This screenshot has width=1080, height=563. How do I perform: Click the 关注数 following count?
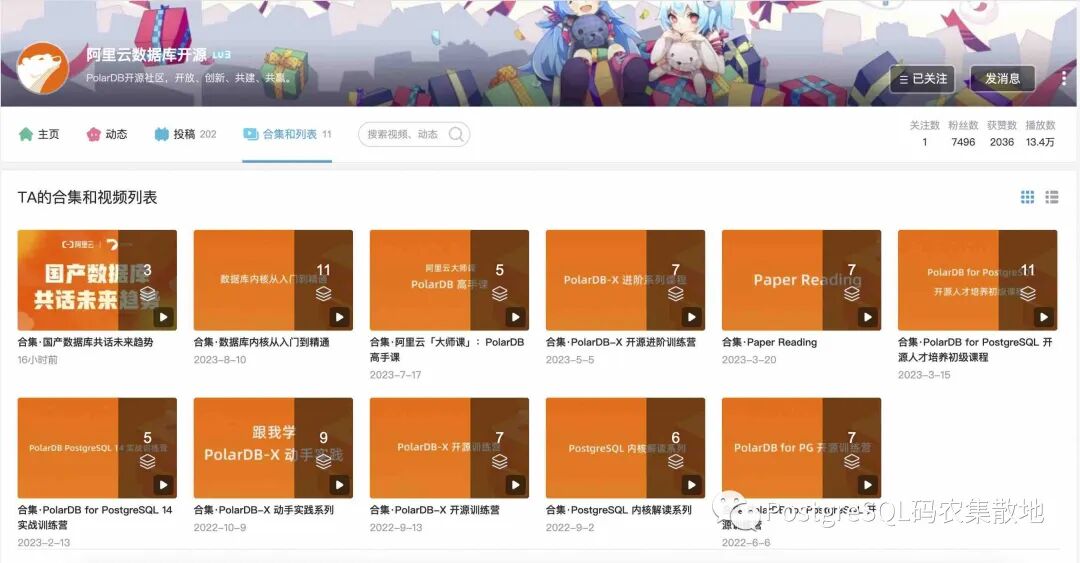(924, 134)
